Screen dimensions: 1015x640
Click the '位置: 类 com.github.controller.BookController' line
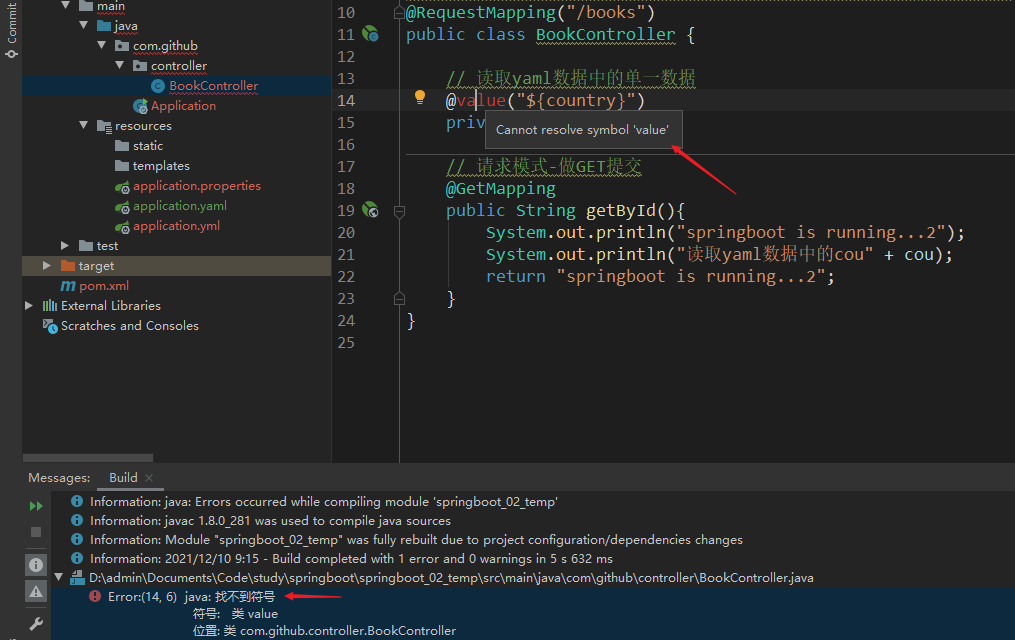tap(324, 630)
